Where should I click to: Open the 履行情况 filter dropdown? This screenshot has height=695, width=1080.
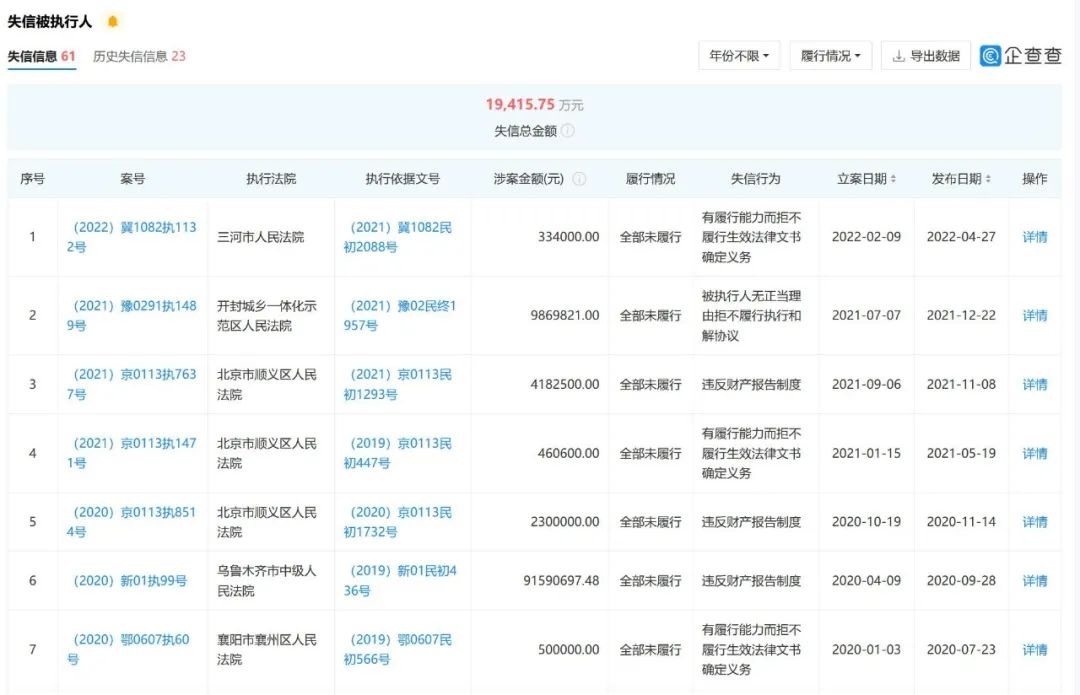[x=831, y=56]
